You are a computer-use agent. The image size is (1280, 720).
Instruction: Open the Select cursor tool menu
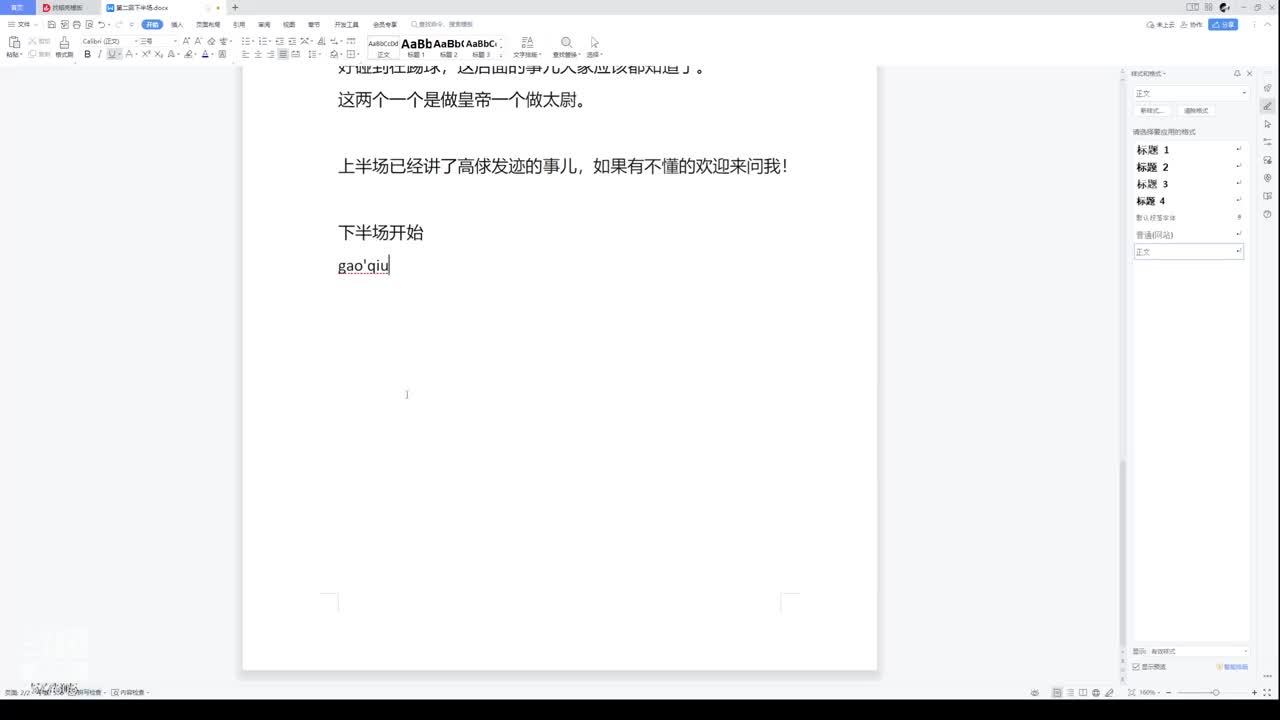click(x=594, y=47)
